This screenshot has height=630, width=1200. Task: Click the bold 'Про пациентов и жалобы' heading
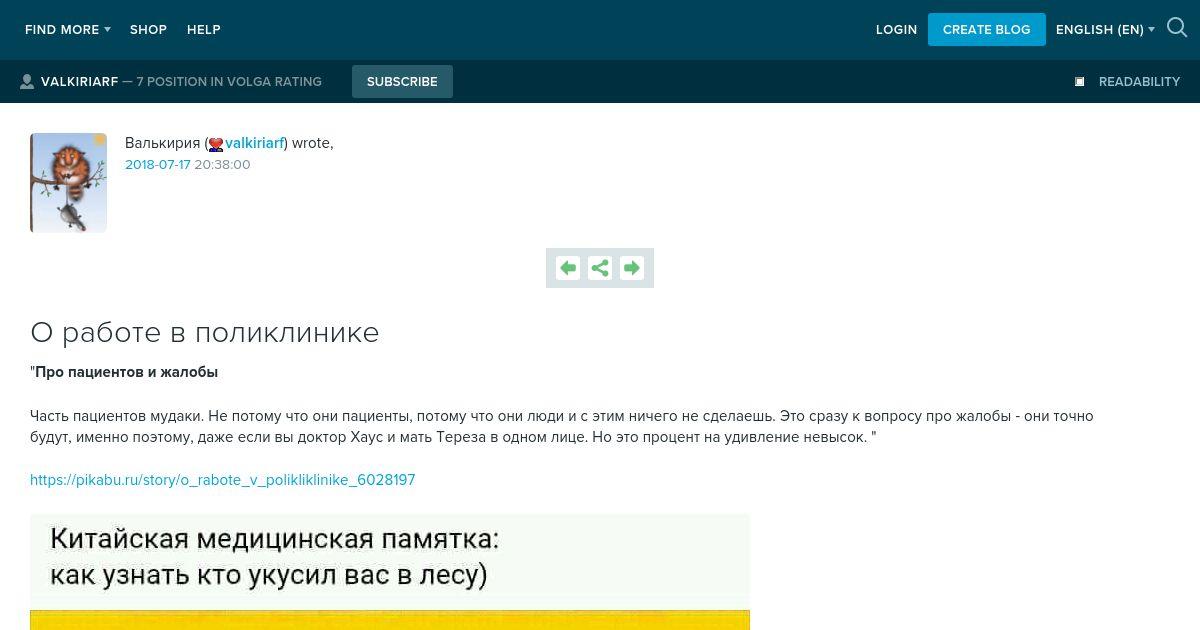126,372
